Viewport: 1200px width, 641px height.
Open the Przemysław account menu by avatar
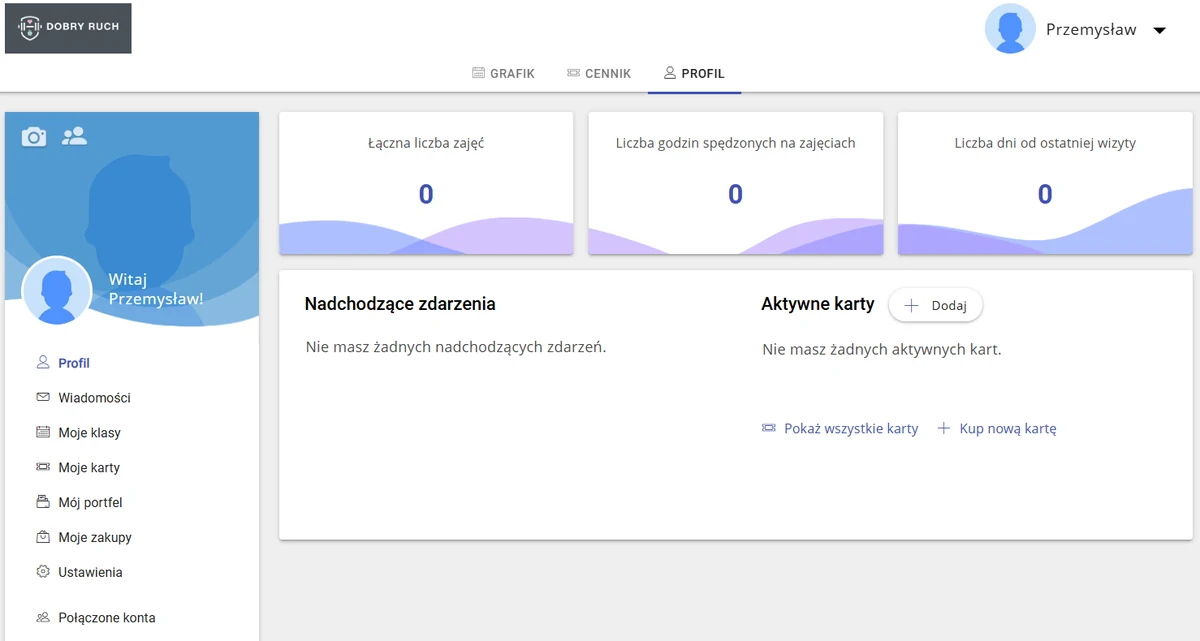1010,29
